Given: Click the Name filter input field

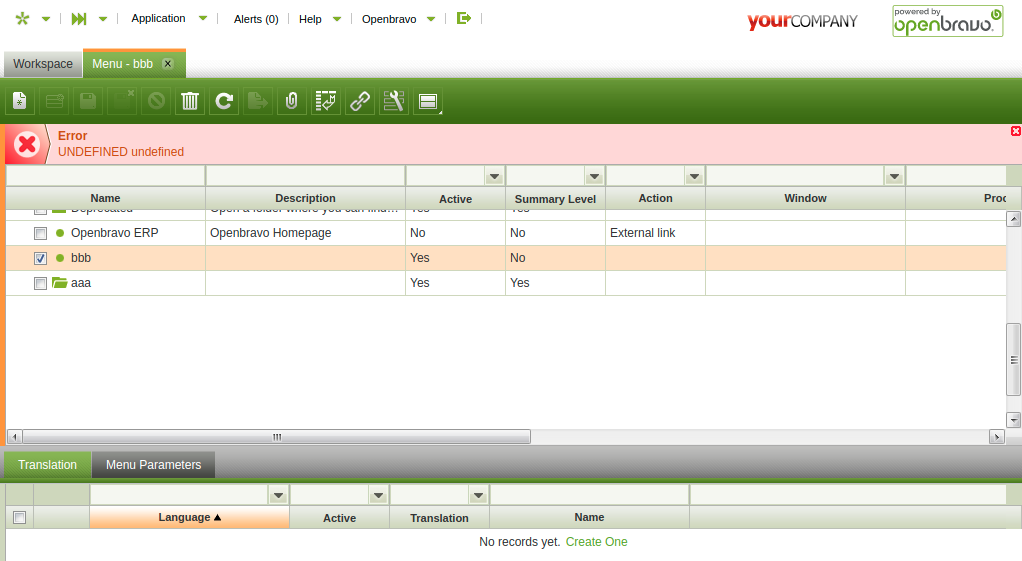Looking at the screenshot, I should coord(106,176).
